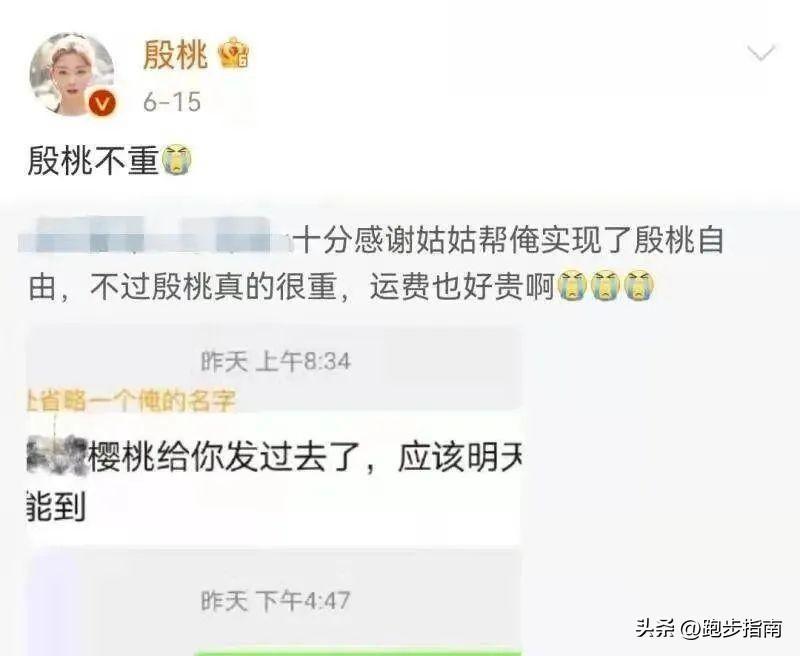The image size is (800, 656).
Task: Click chat timestamp 昨天 下午4:47
Action: (x=275, y=600)
